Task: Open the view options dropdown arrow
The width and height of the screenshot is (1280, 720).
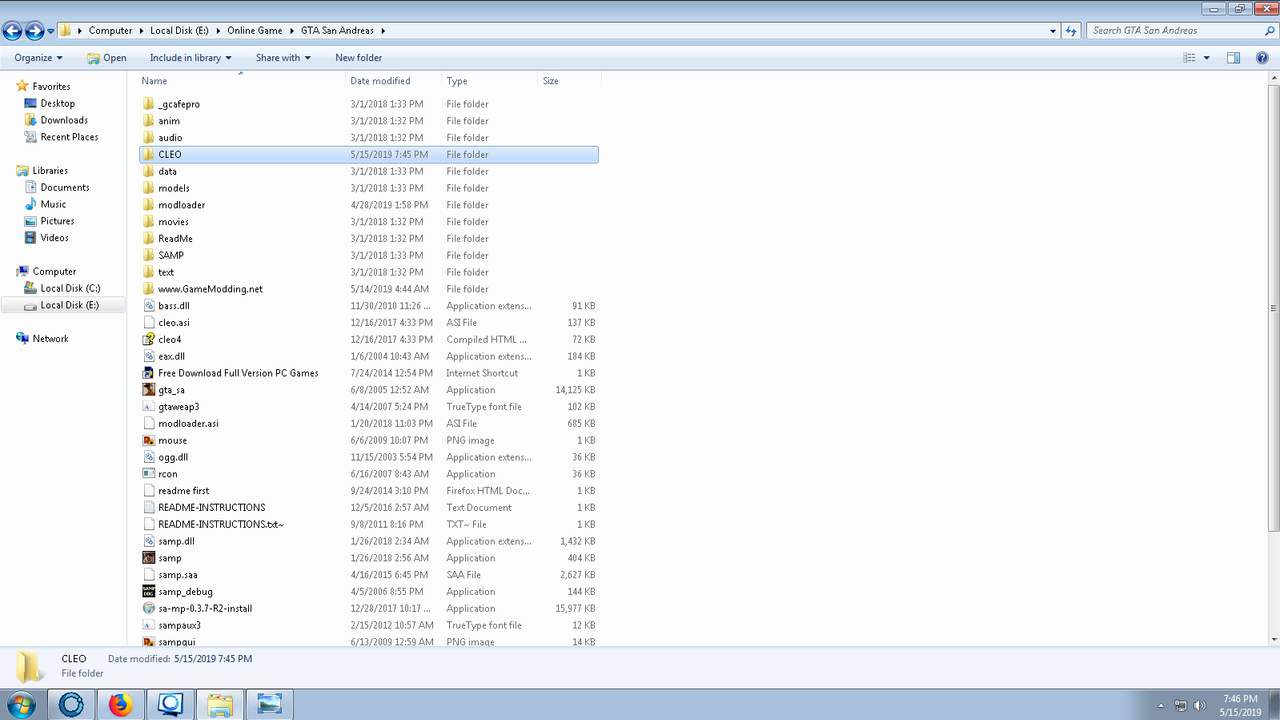Action: (1206, 58)
